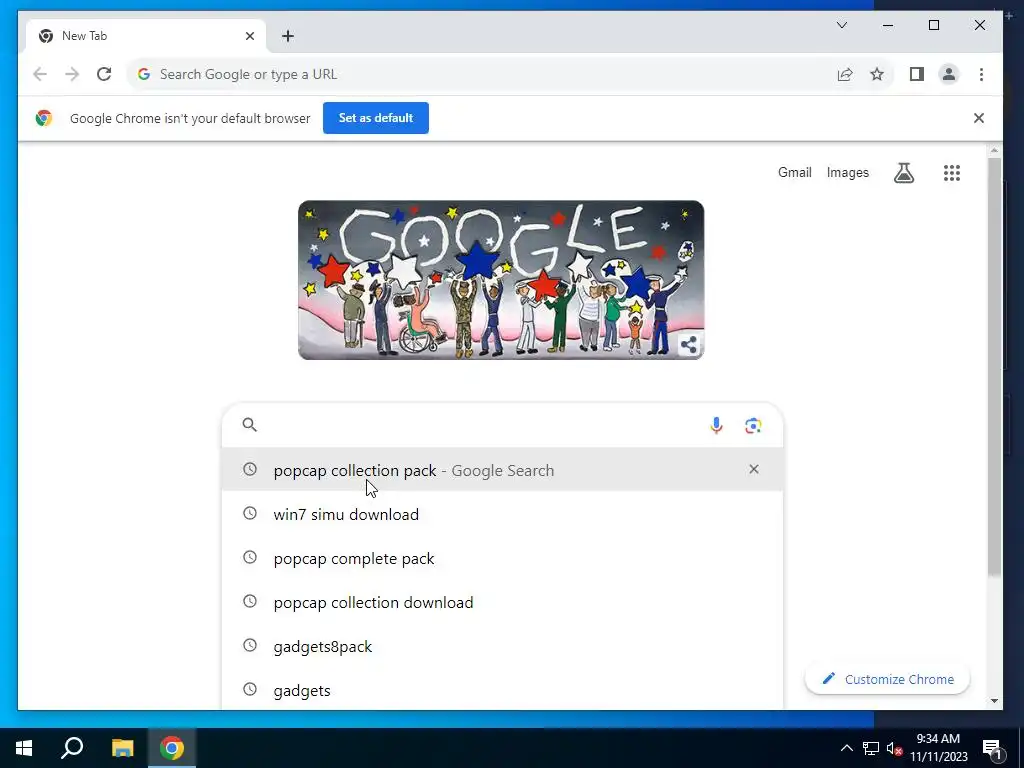Click the page vertical scrollbar
This screenshot has height=768, width=1024.
pyautogui.click(x=994, y=367)
